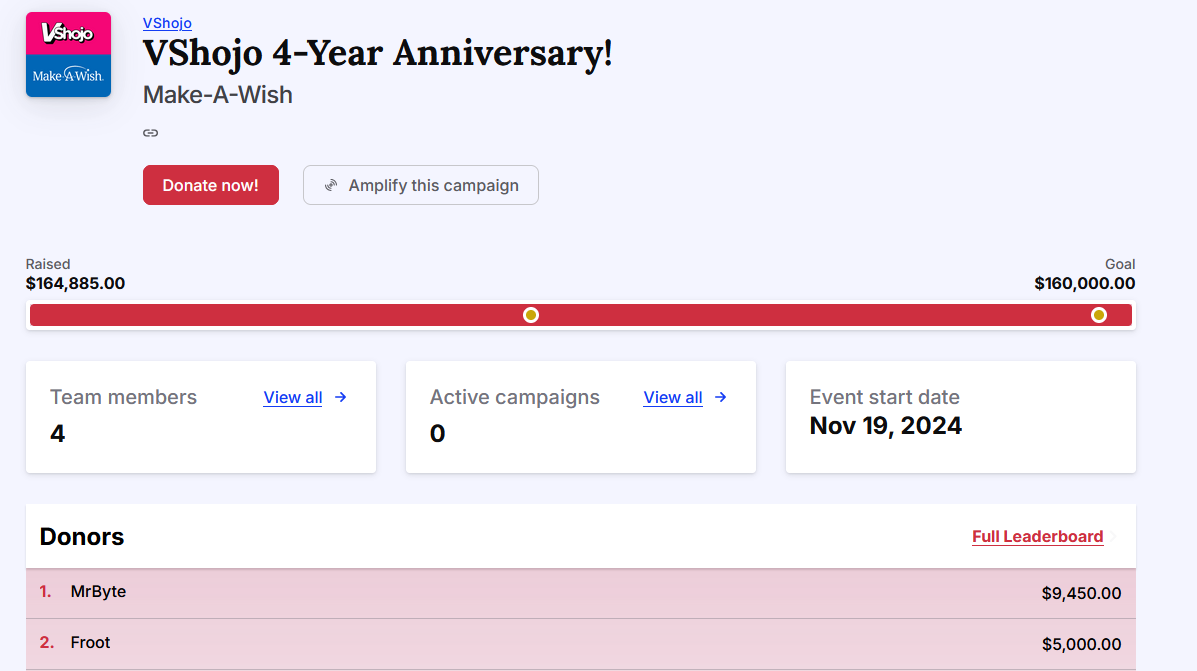
Task: View all team members link
Action: point(292,398)
